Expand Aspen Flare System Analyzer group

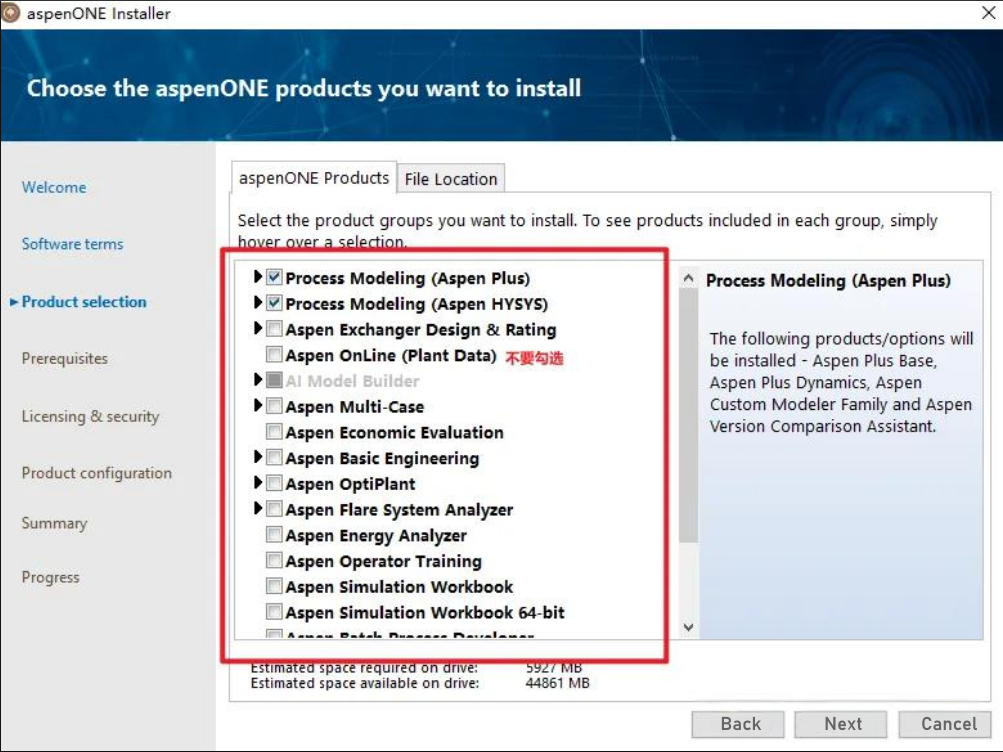(x=258, y=508)
